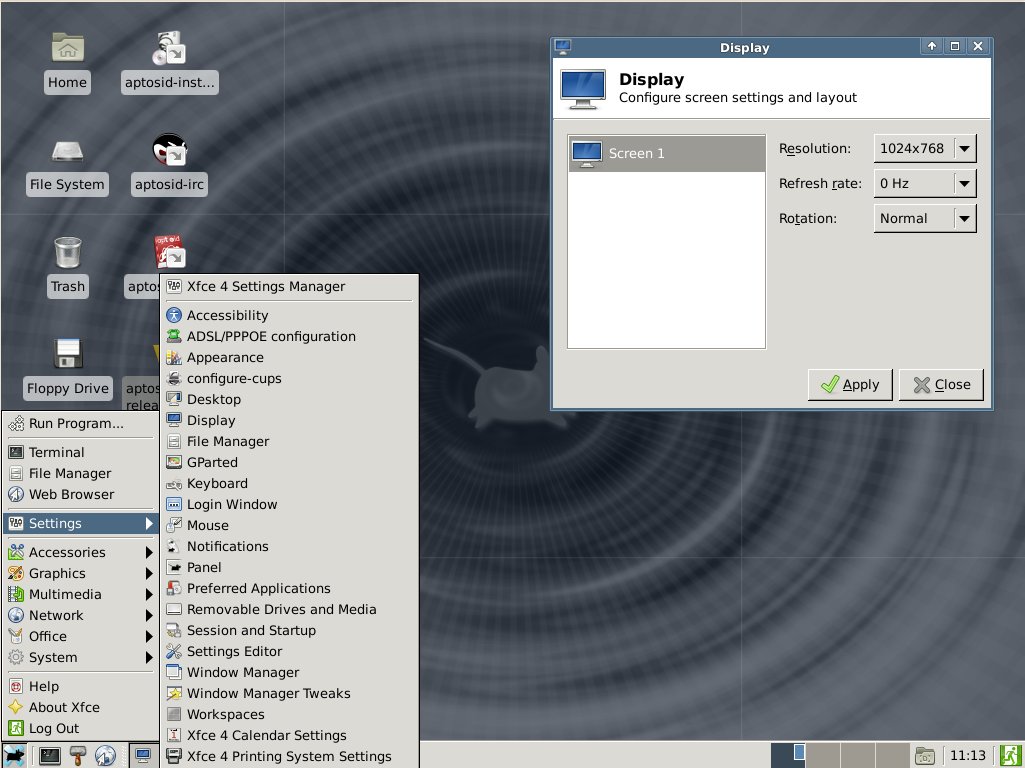Click the web browser globe icon in panel
This screenshot has height=768, width=1025.
pos(105,756)
